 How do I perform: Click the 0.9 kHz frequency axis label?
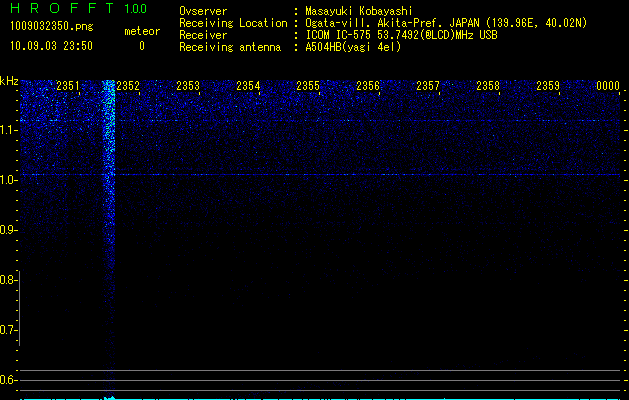click(x=8, y=230)
